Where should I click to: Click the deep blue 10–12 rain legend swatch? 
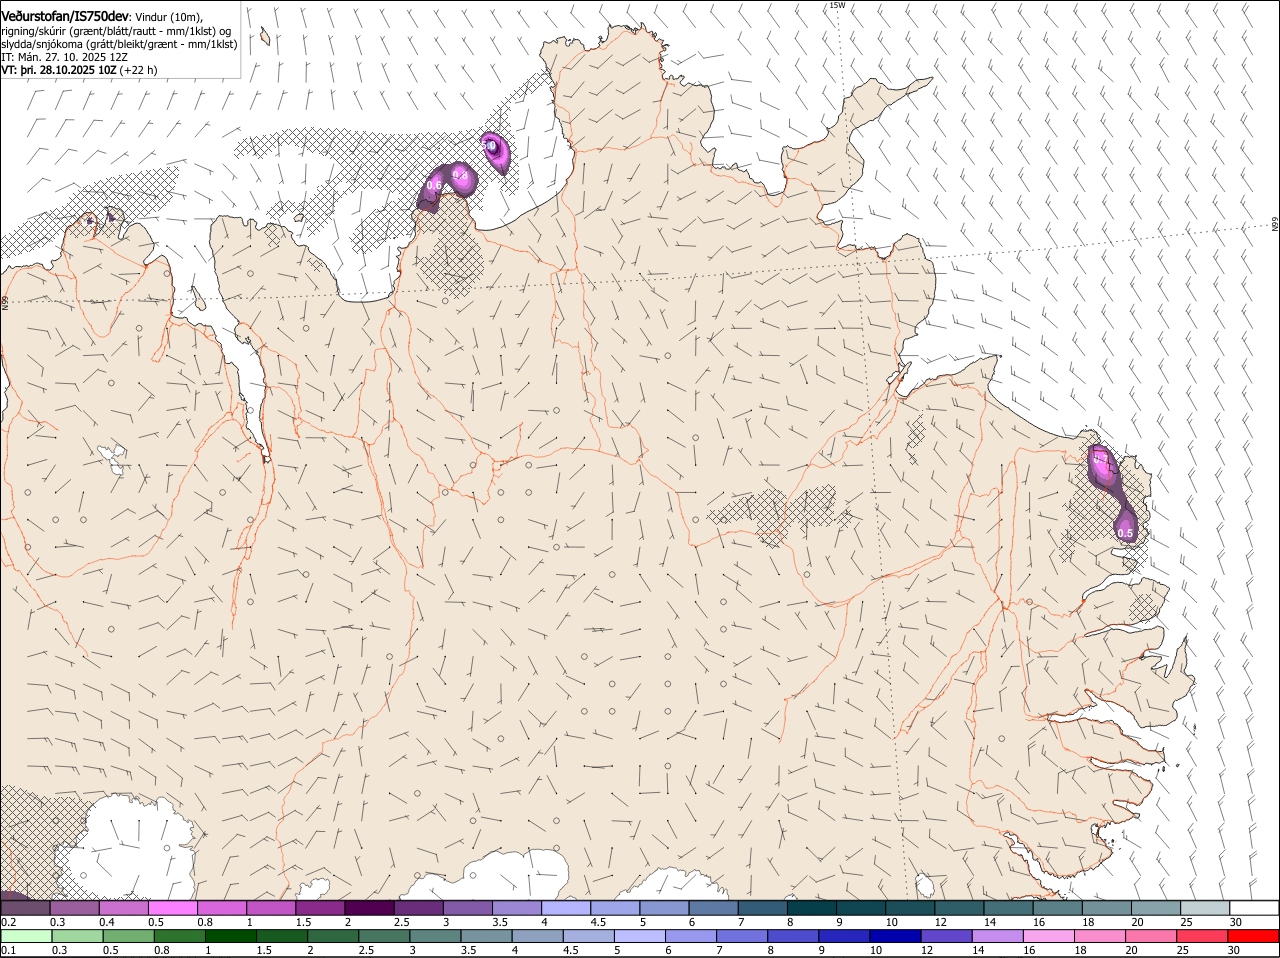896,936
